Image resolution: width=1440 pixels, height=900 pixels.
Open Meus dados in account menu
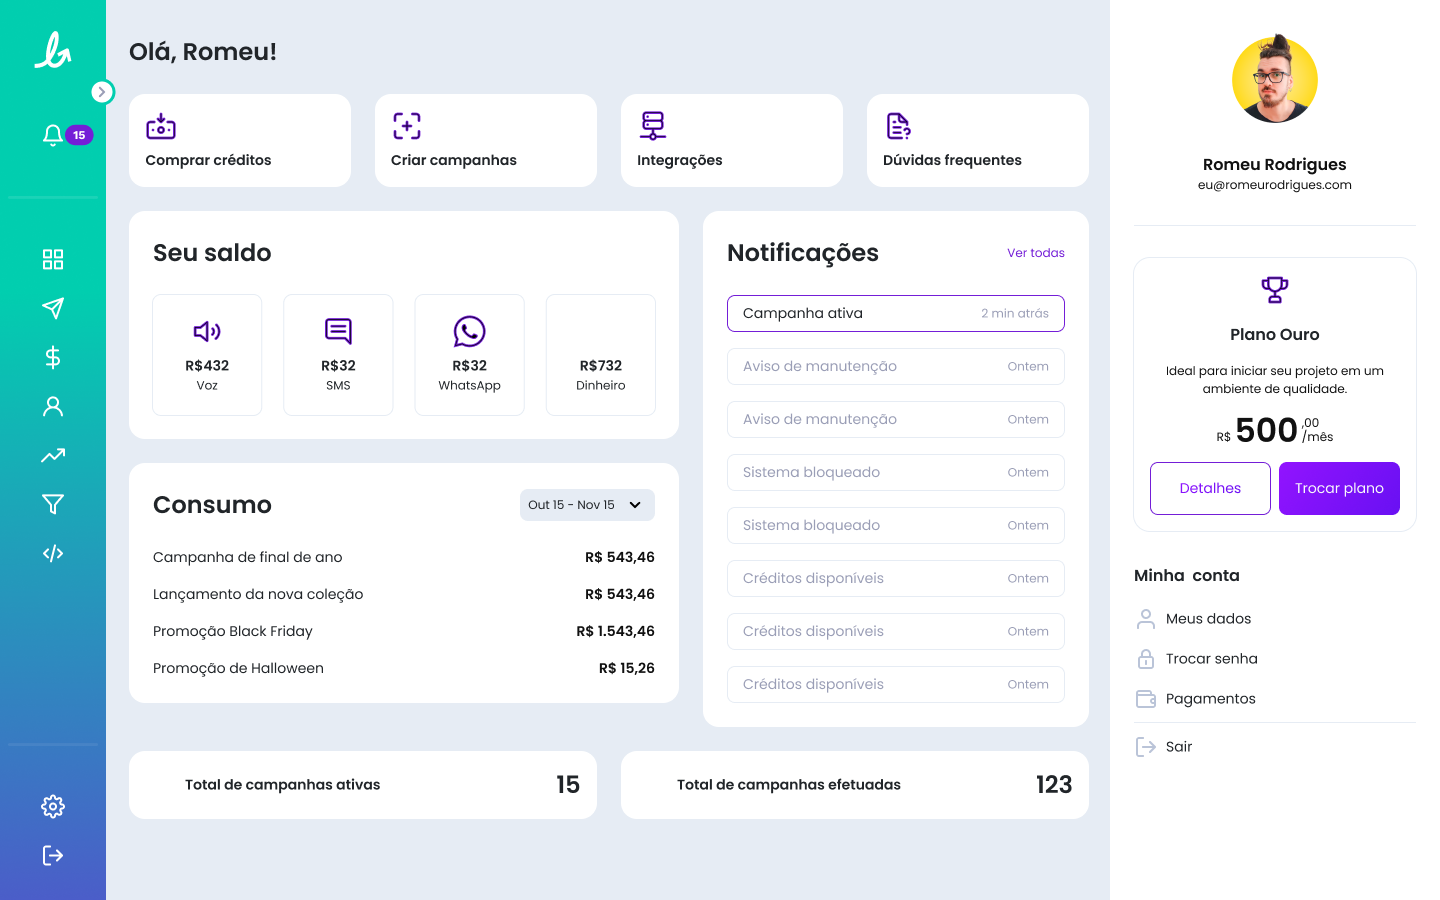[x=1208, y=619]
